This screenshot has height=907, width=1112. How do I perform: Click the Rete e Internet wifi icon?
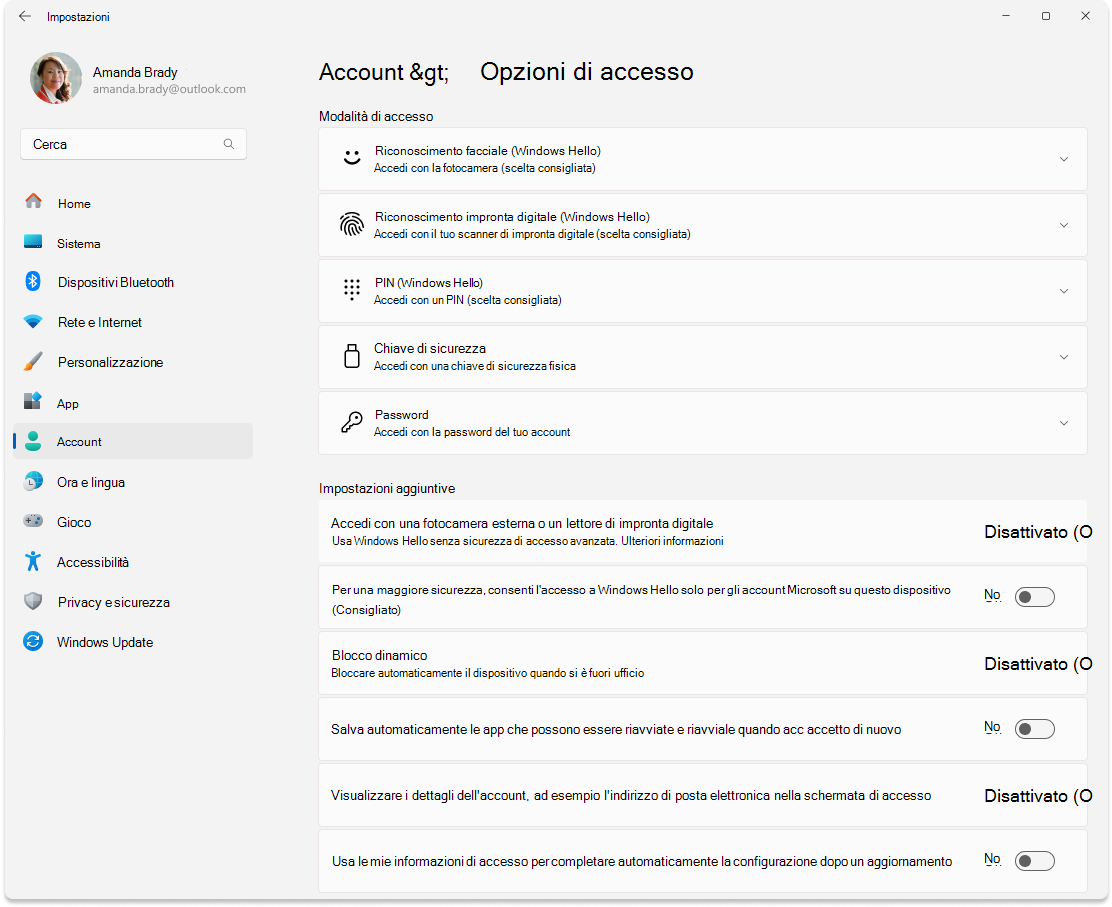point(33,321)
